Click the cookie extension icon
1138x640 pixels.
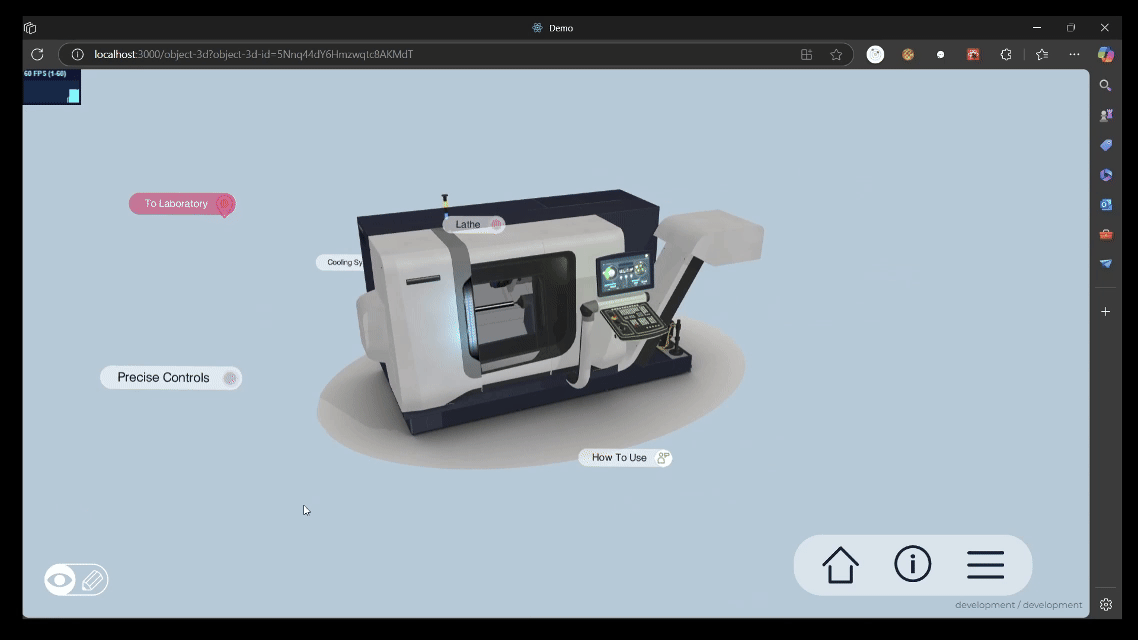[908, 54]
